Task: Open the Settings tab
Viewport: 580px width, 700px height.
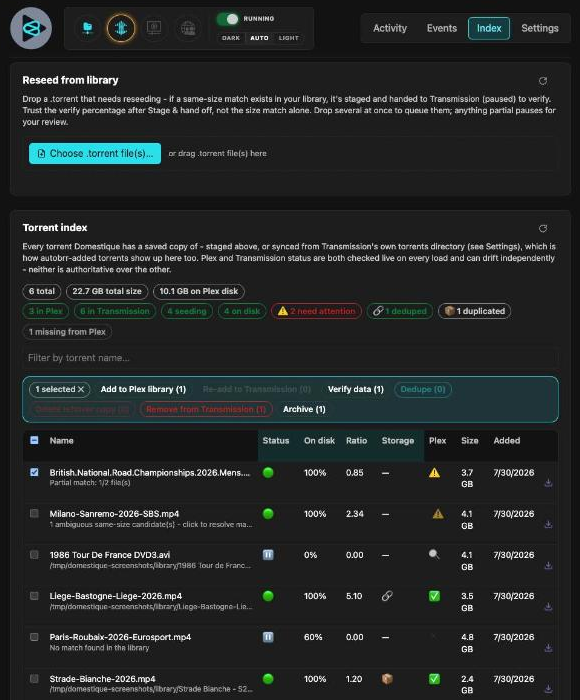Action: 540,28
